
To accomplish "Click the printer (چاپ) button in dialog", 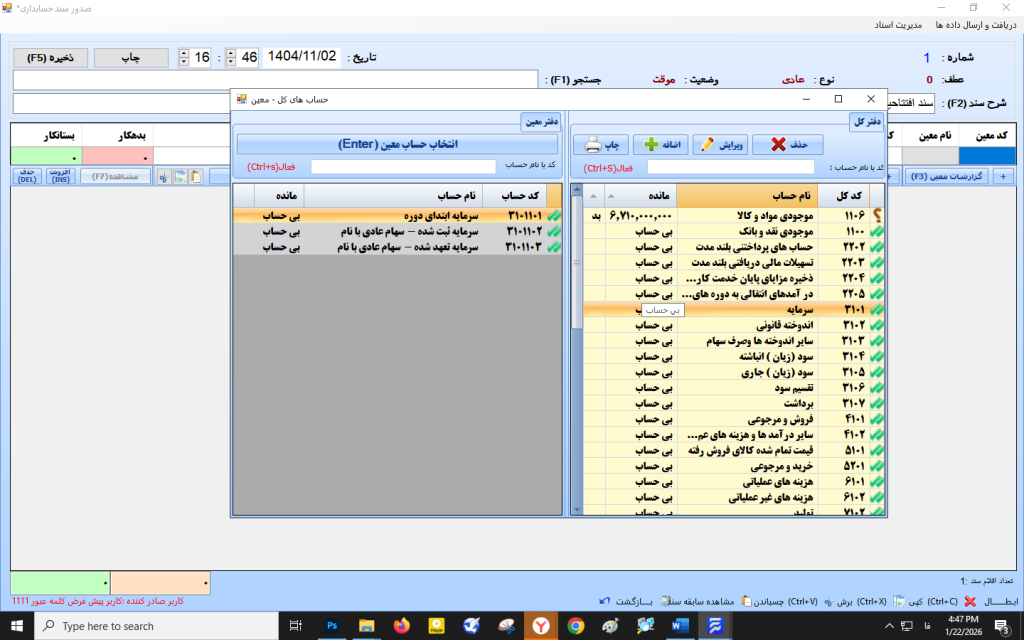I will pos(600,145).
